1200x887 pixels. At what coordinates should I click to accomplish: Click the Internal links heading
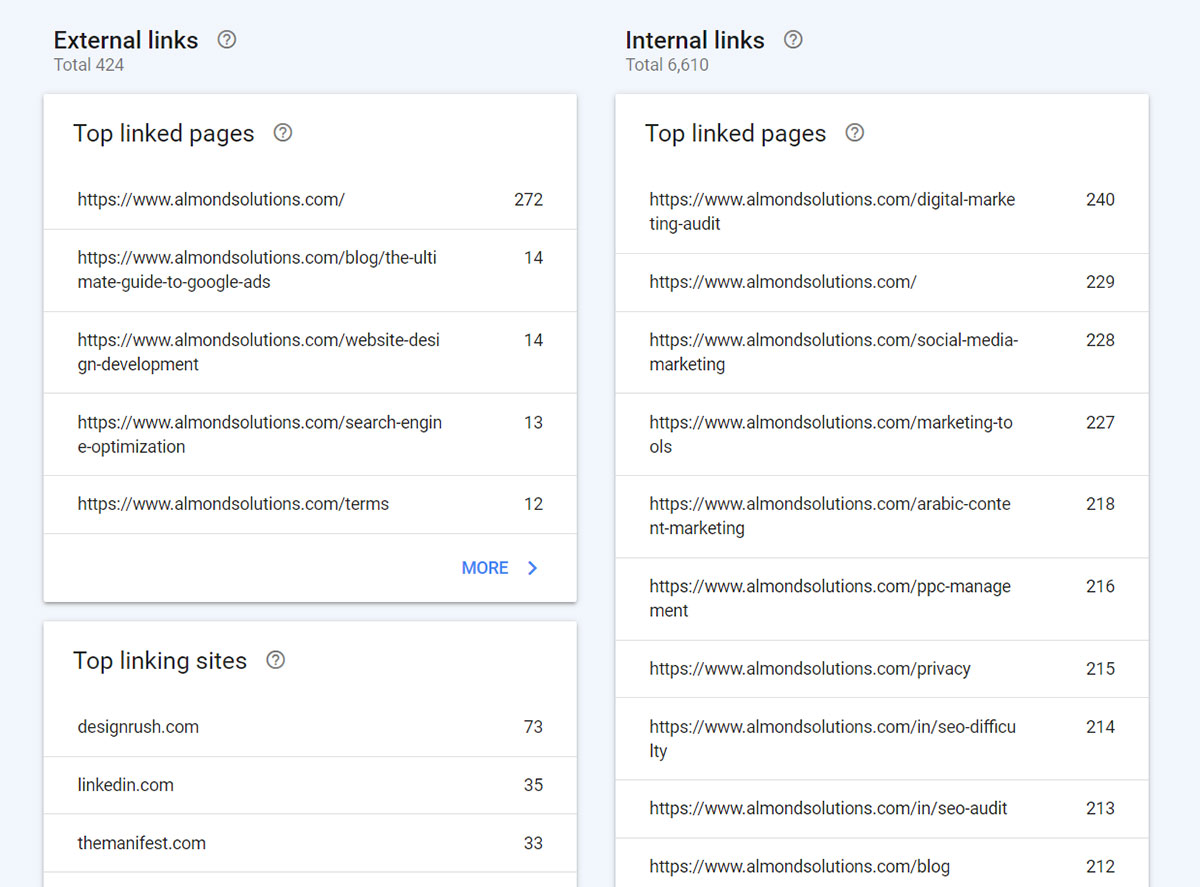click(x=695, y=40)
